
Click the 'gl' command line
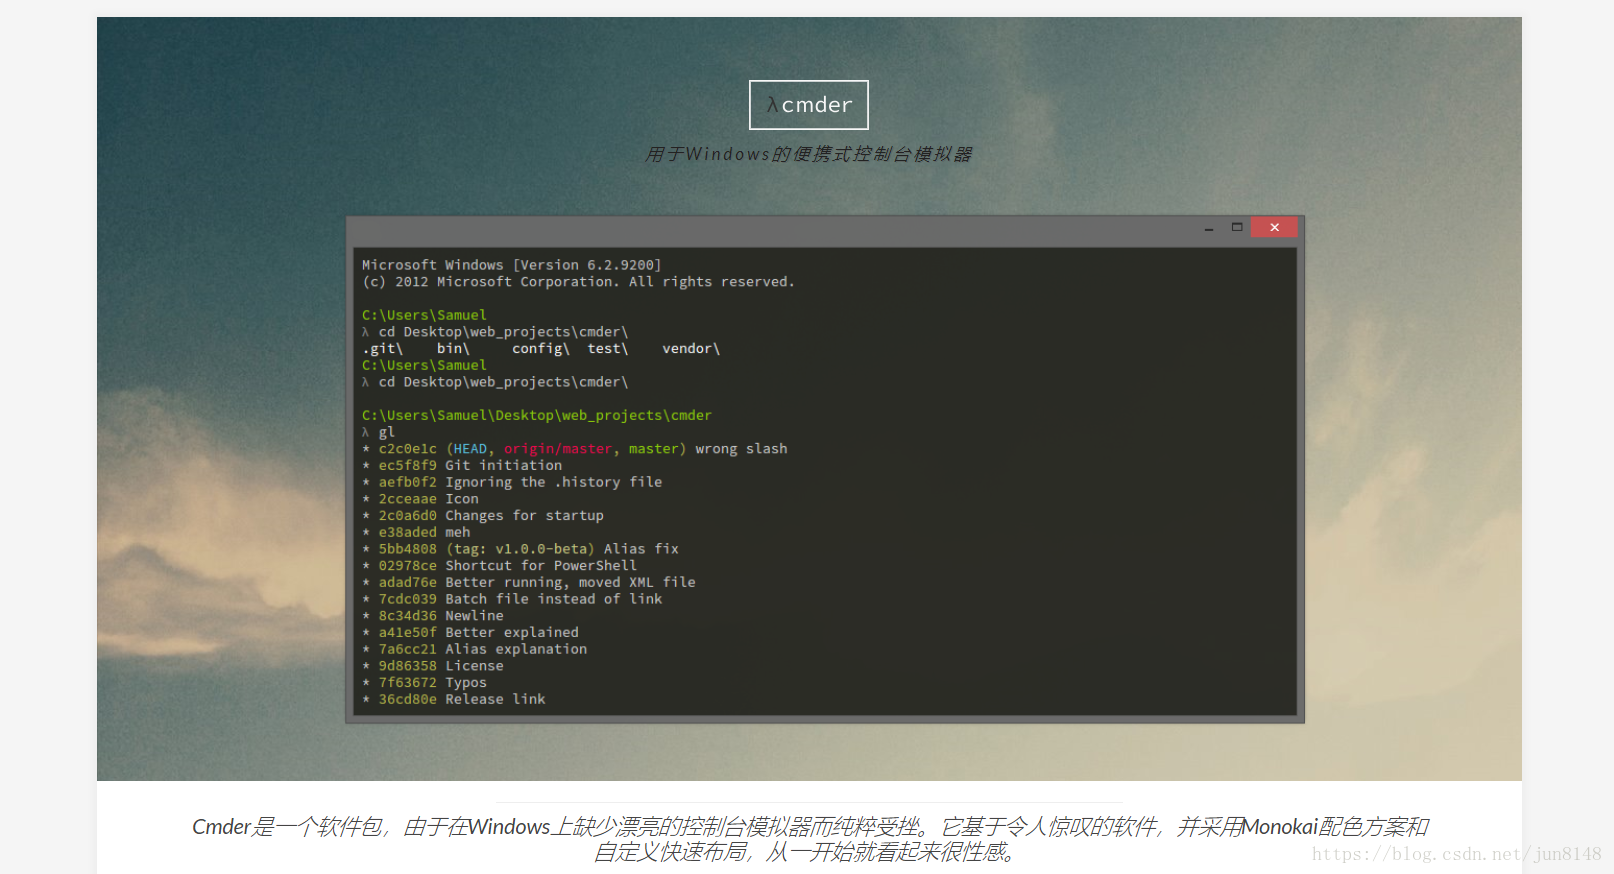pos(379,432)
